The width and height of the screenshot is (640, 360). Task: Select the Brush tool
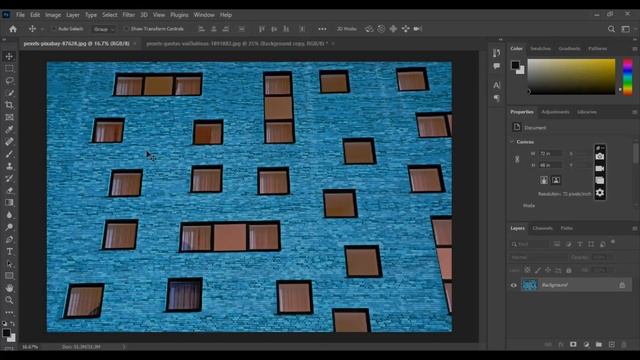click(9, 154)
